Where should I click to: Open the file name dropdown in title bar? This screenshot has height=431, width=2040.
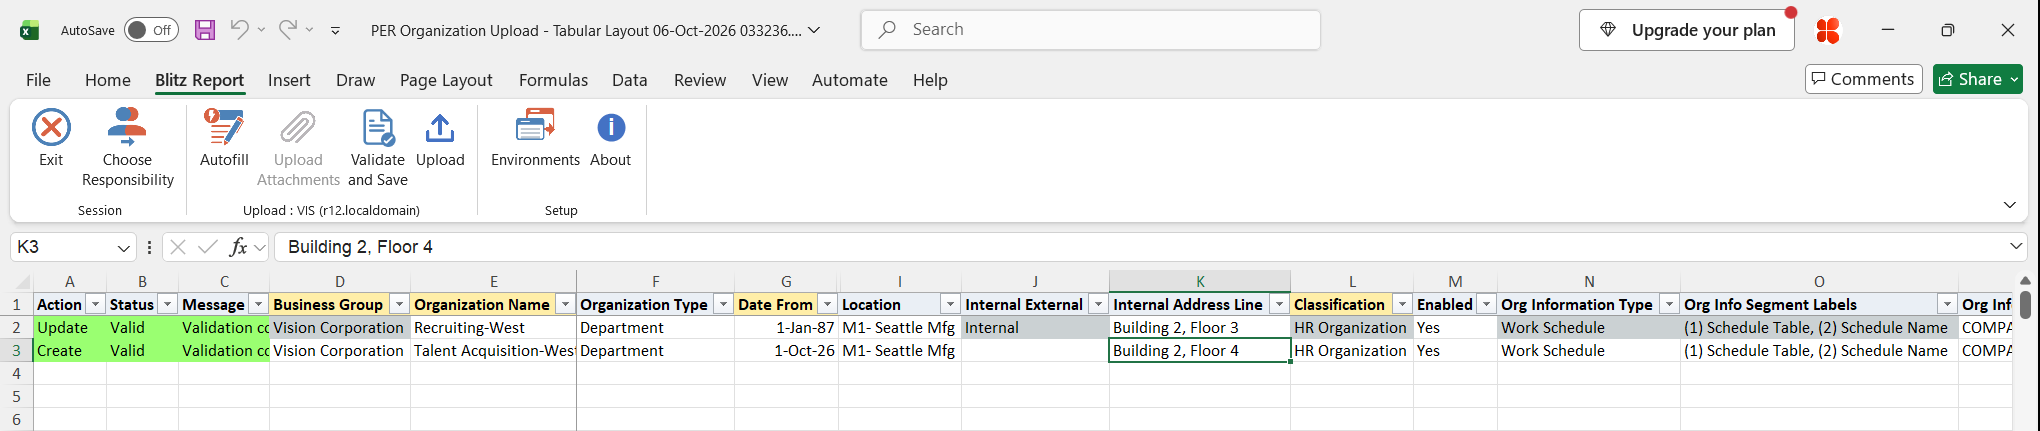(x=815, y=30)
